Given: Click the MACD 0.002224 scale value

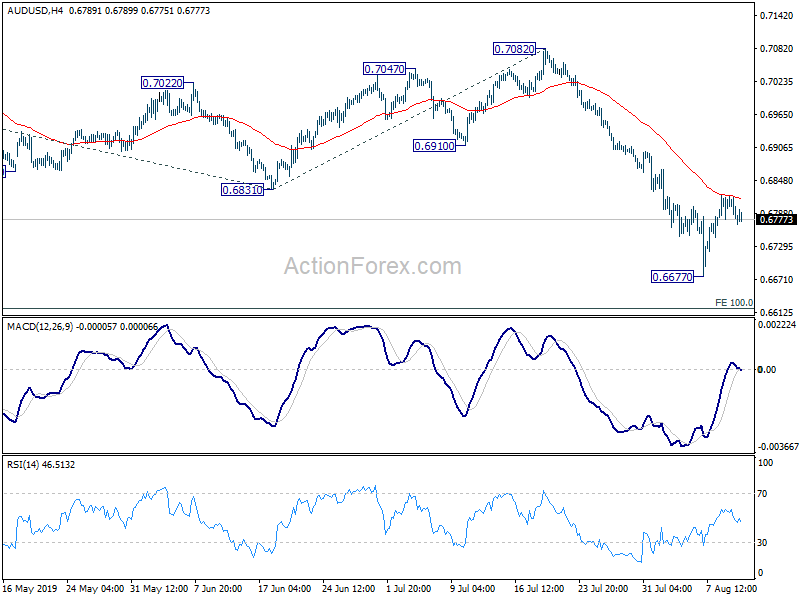Looking at the screenshot, I should coord(777,324).
